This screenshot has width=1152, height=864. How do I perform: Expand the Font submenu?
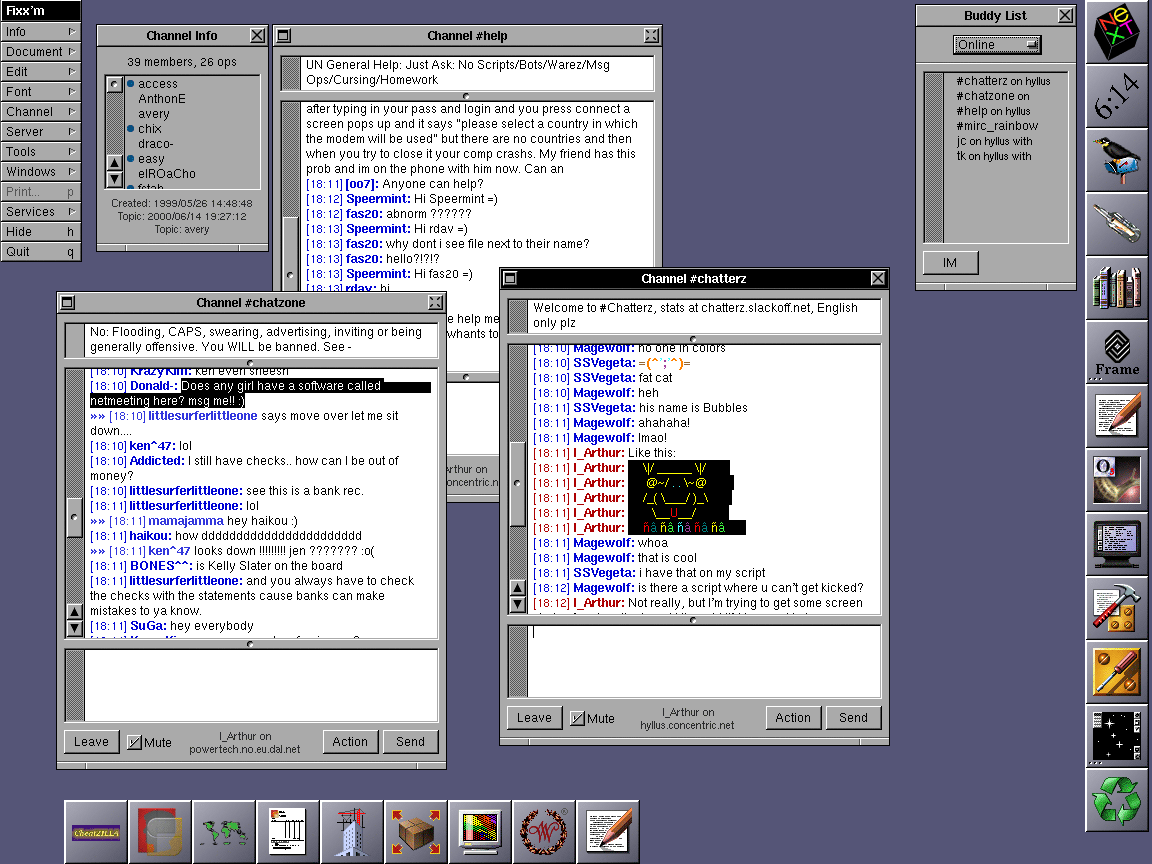point(40,91)
